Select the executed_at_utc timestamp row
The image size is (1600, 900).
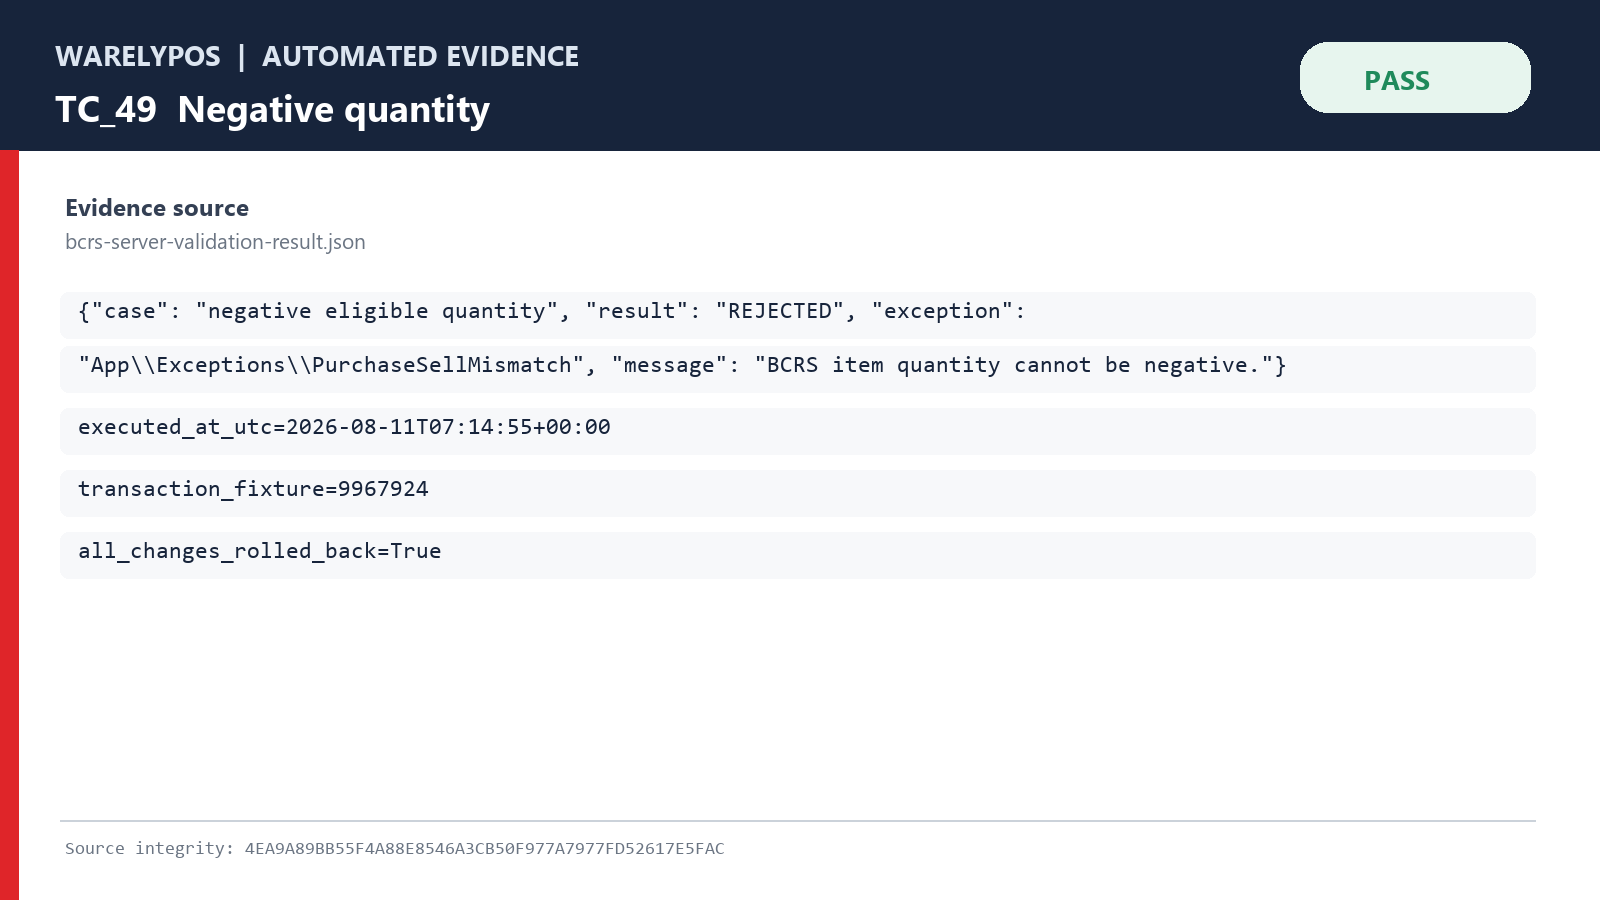798,431
